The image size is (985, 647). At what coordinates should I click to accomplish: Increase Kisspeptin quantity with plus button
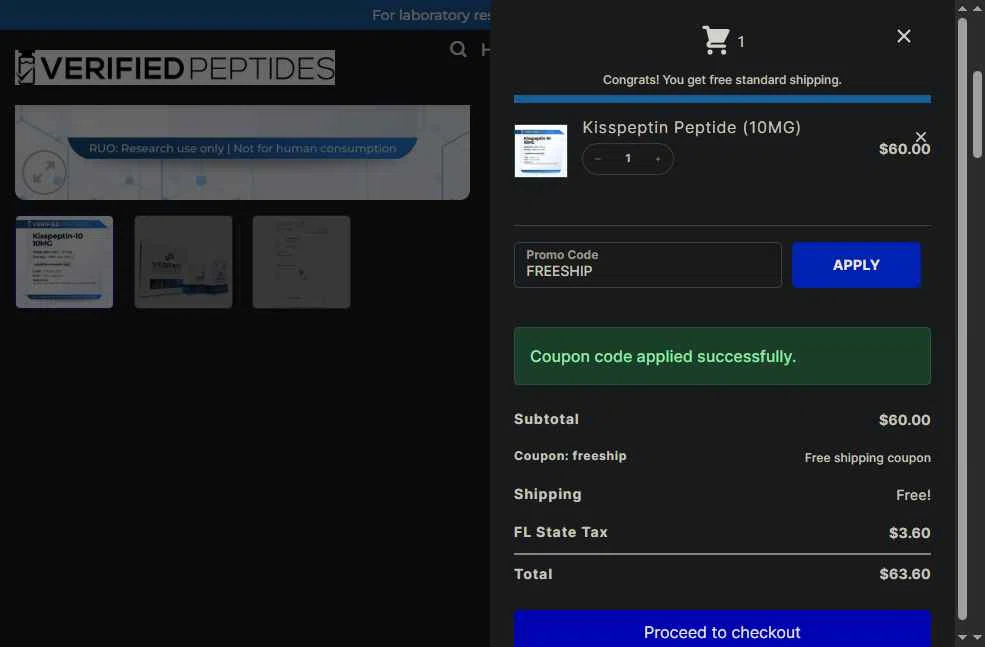click(658, 159)
